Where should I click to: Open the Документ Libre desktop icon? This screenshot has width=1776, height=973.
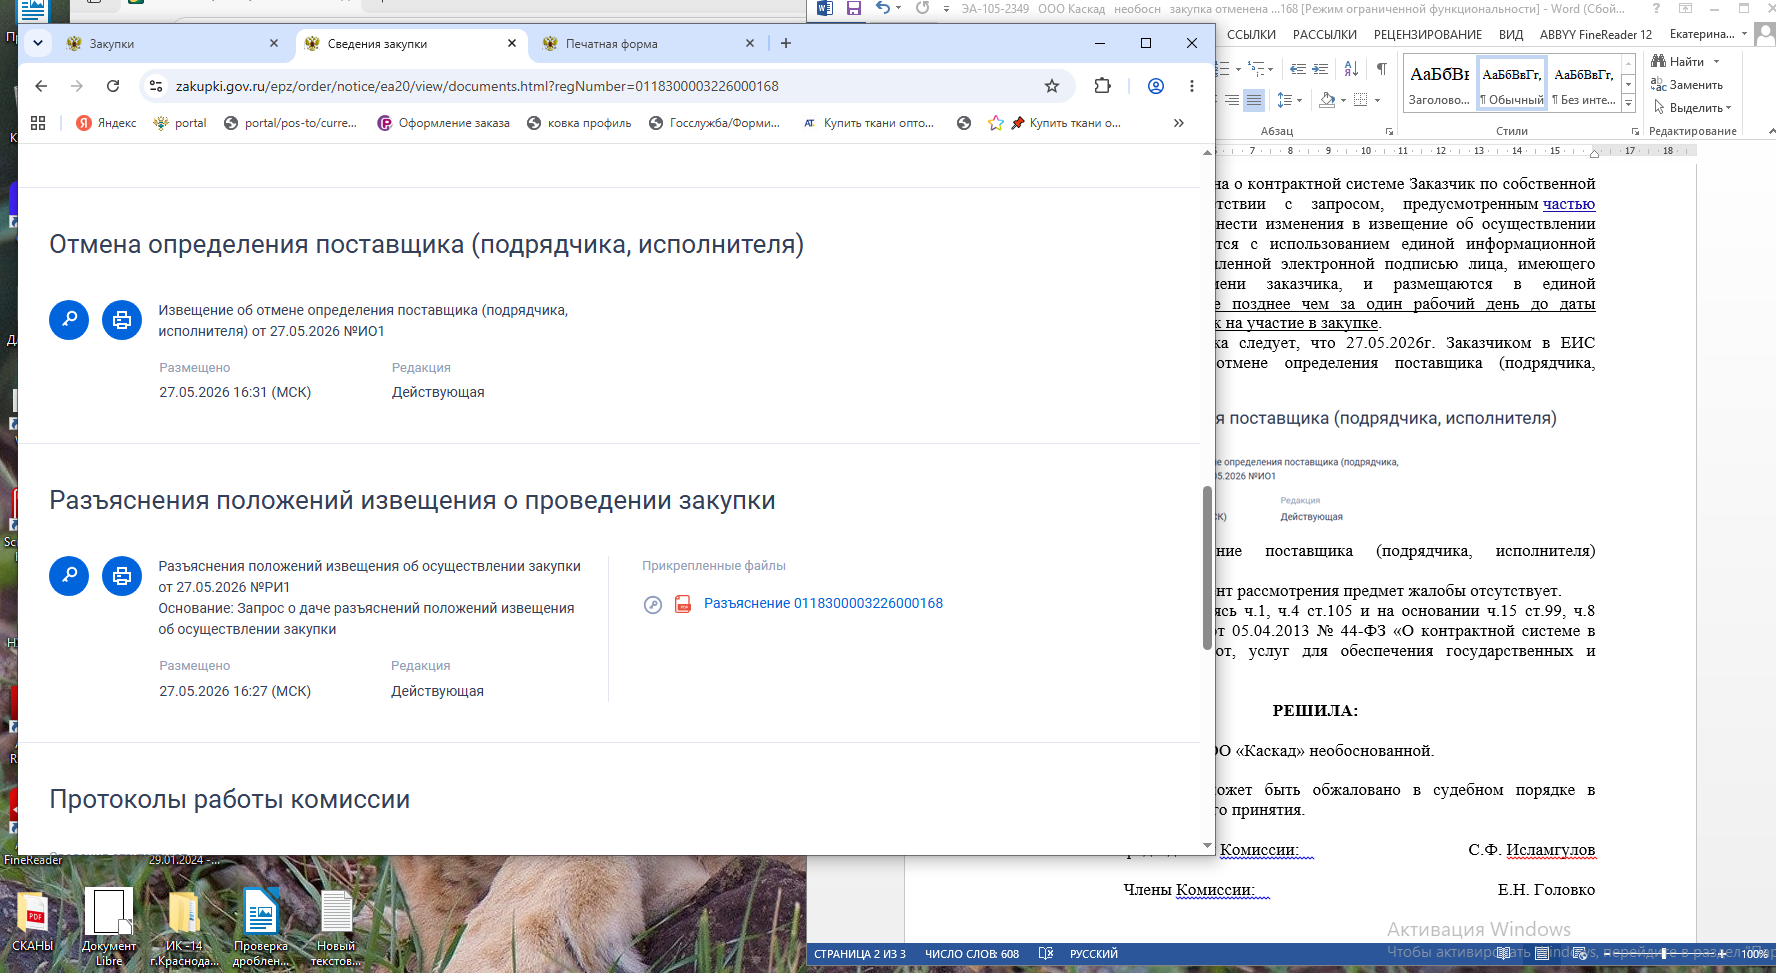109,927
